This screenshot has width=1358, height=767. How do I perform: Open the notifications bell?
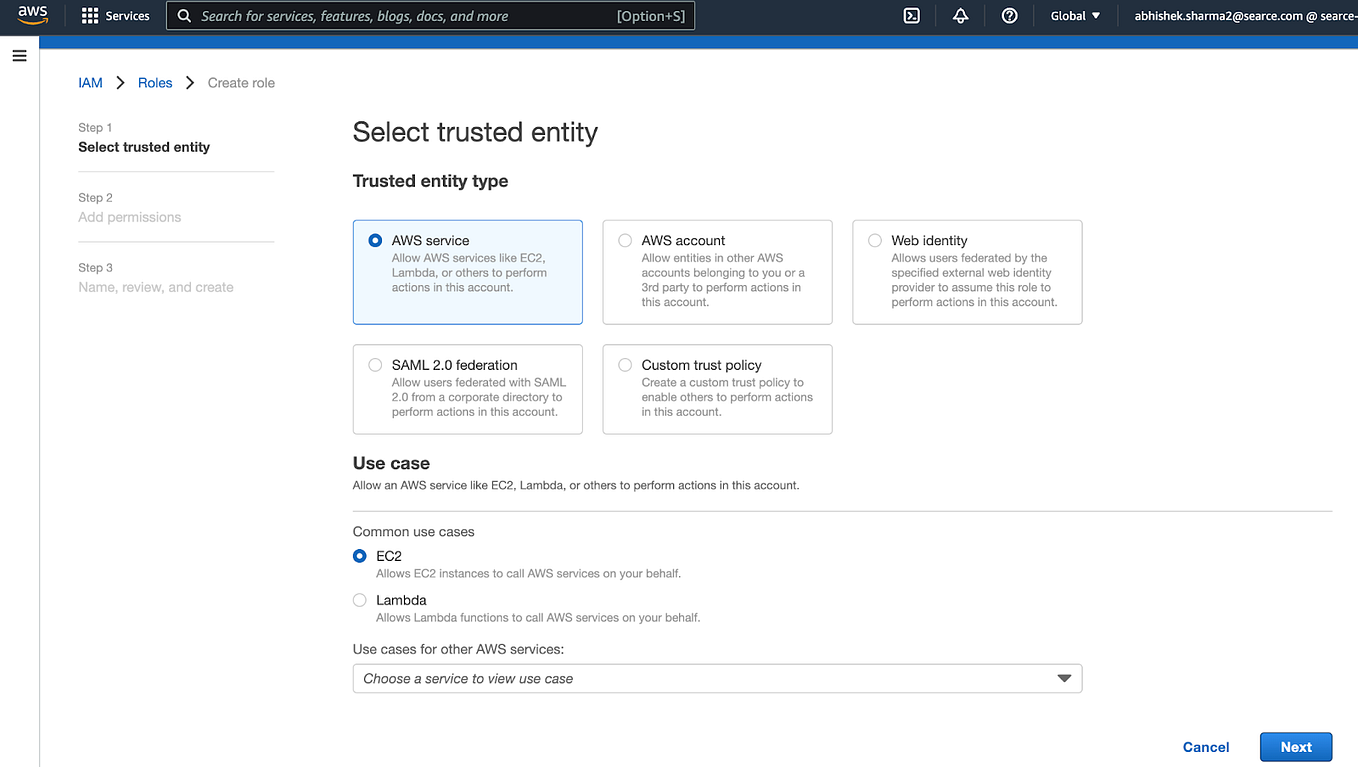[x=959, y=15]
